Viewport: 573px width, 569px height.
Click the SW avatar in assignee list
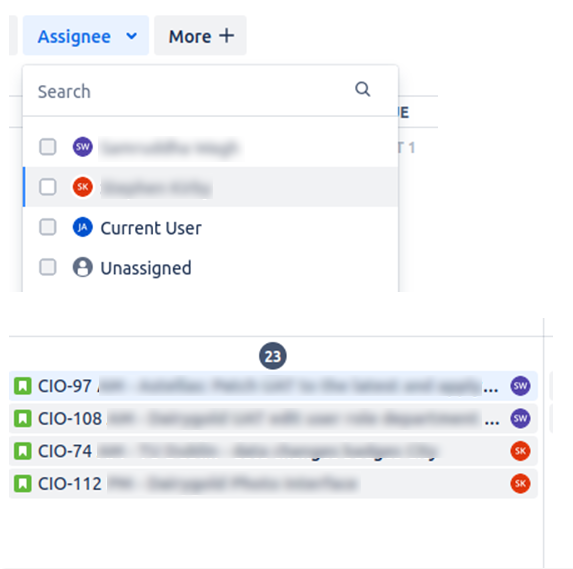pos(83,147)
